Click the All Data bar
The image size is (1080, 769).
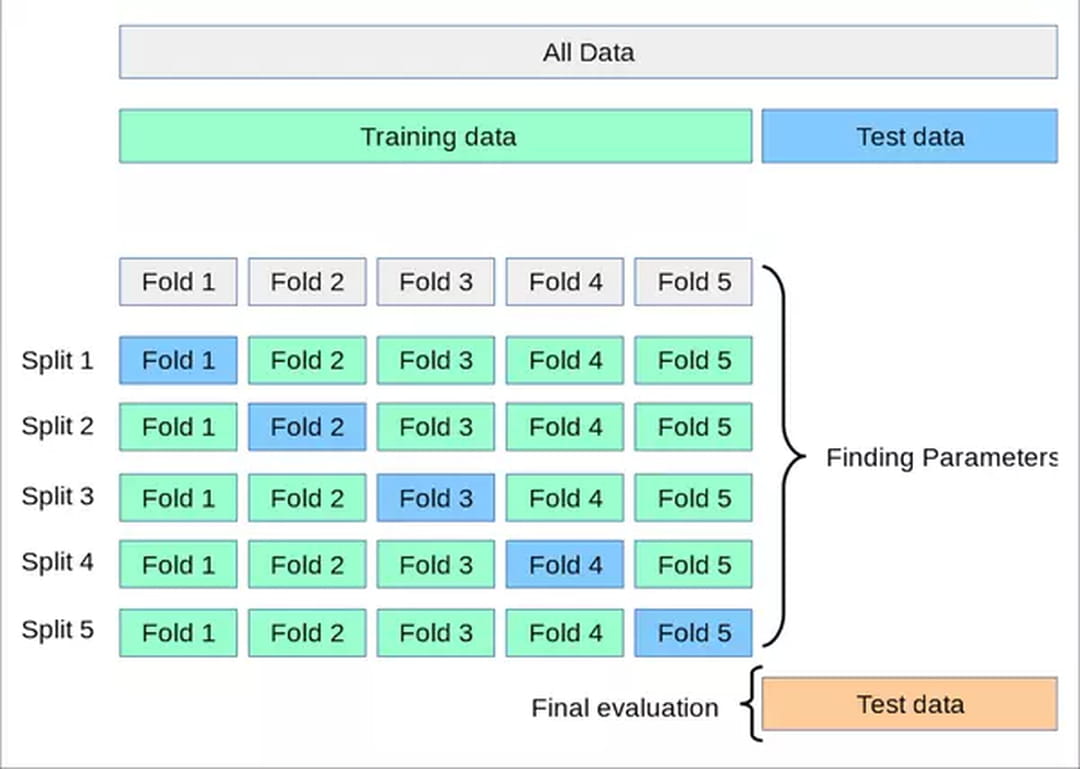[588, 52]
